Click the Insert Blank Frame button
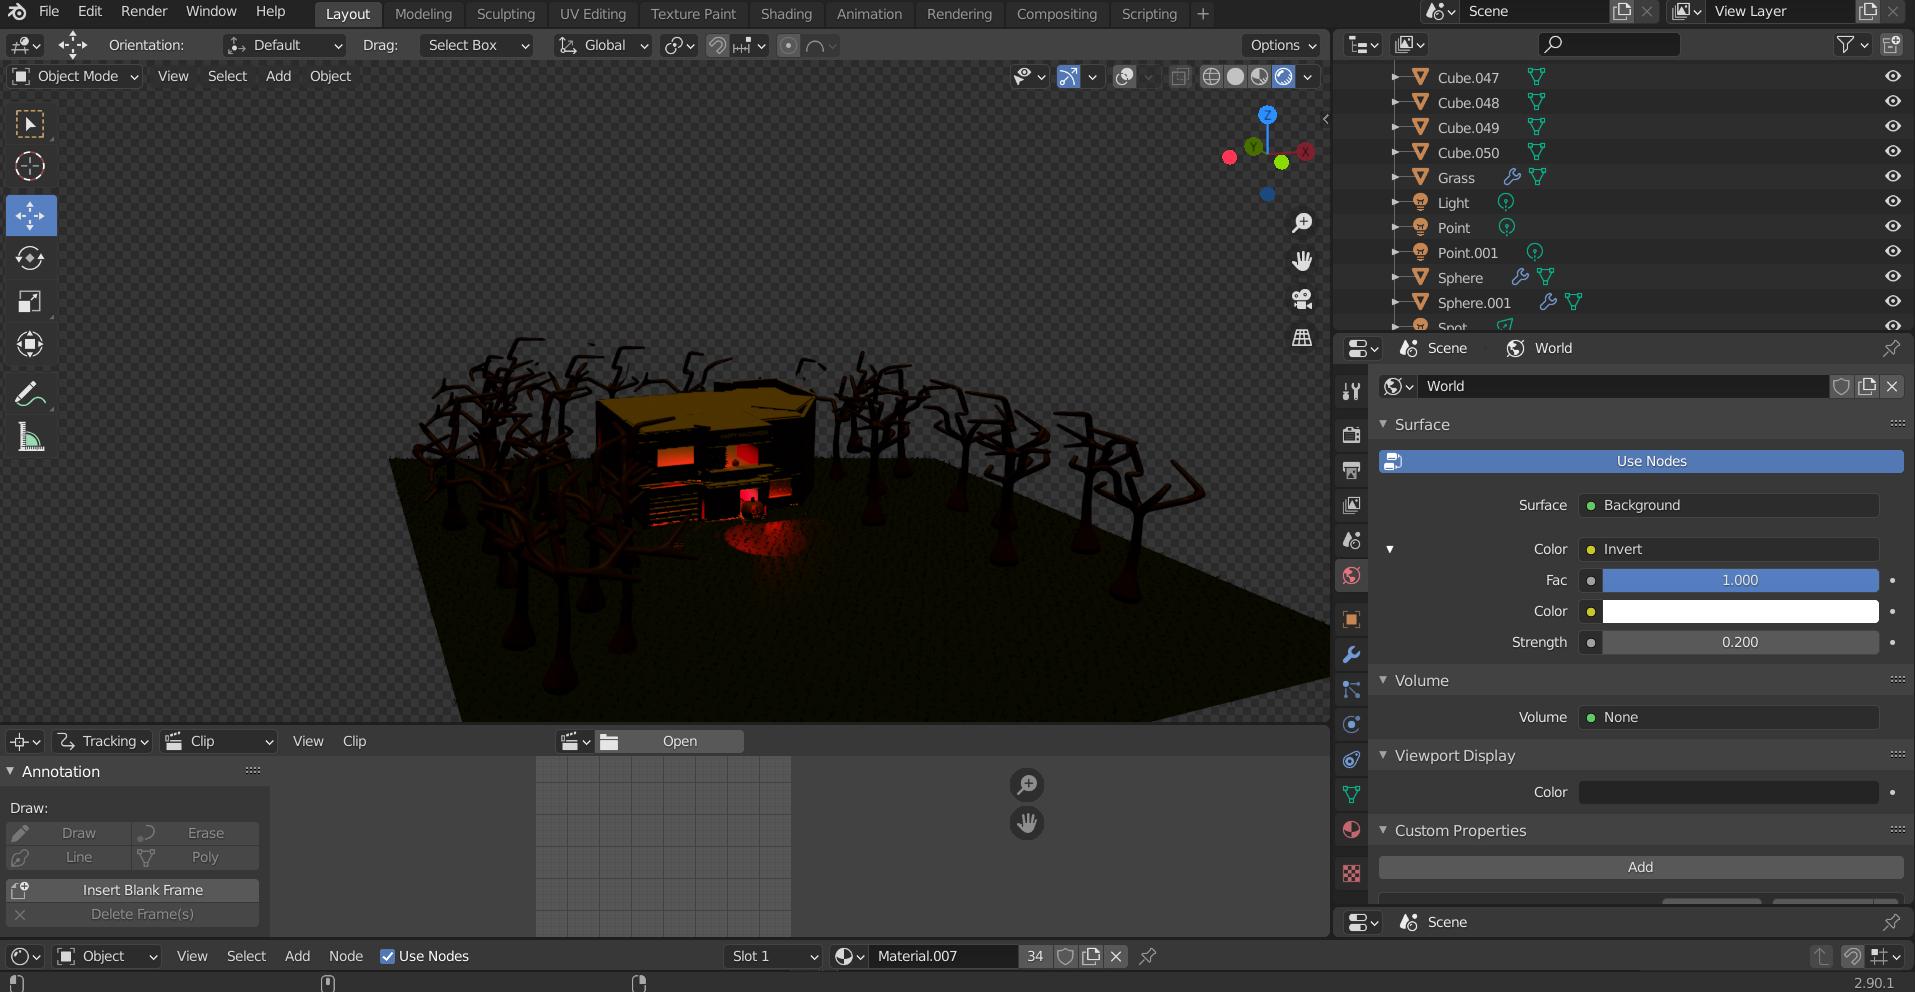 tap(132, 890)
